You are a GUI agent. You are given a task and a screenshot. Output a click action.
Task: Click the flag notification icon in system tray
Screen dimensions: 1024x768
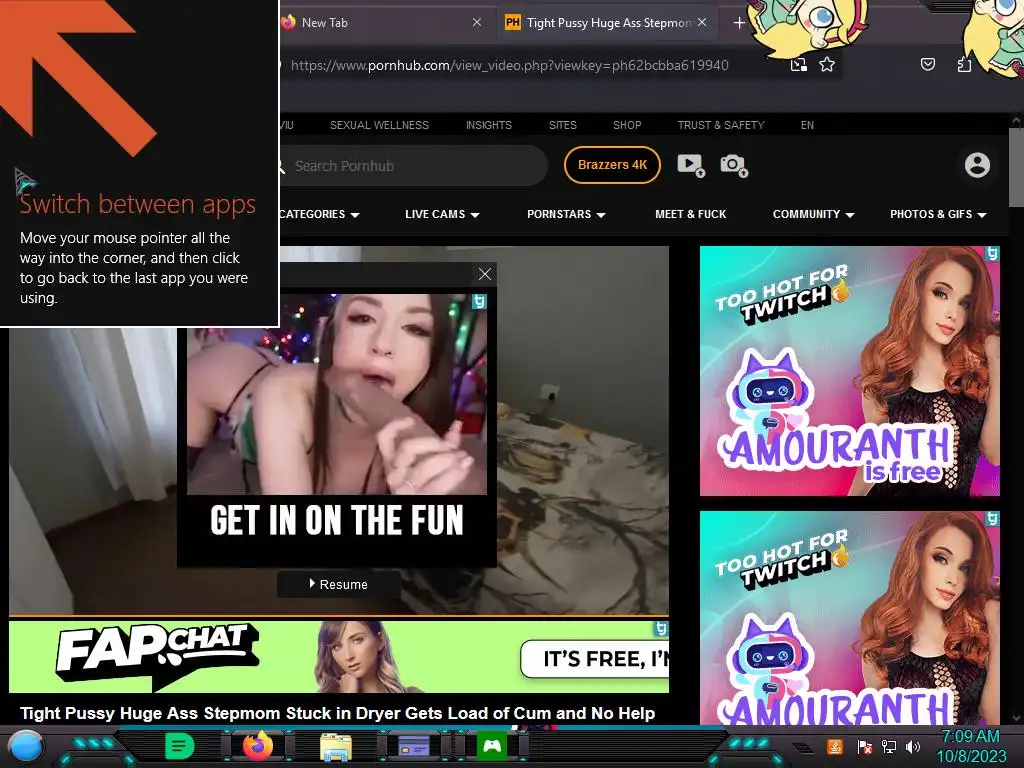coord(865,746)
